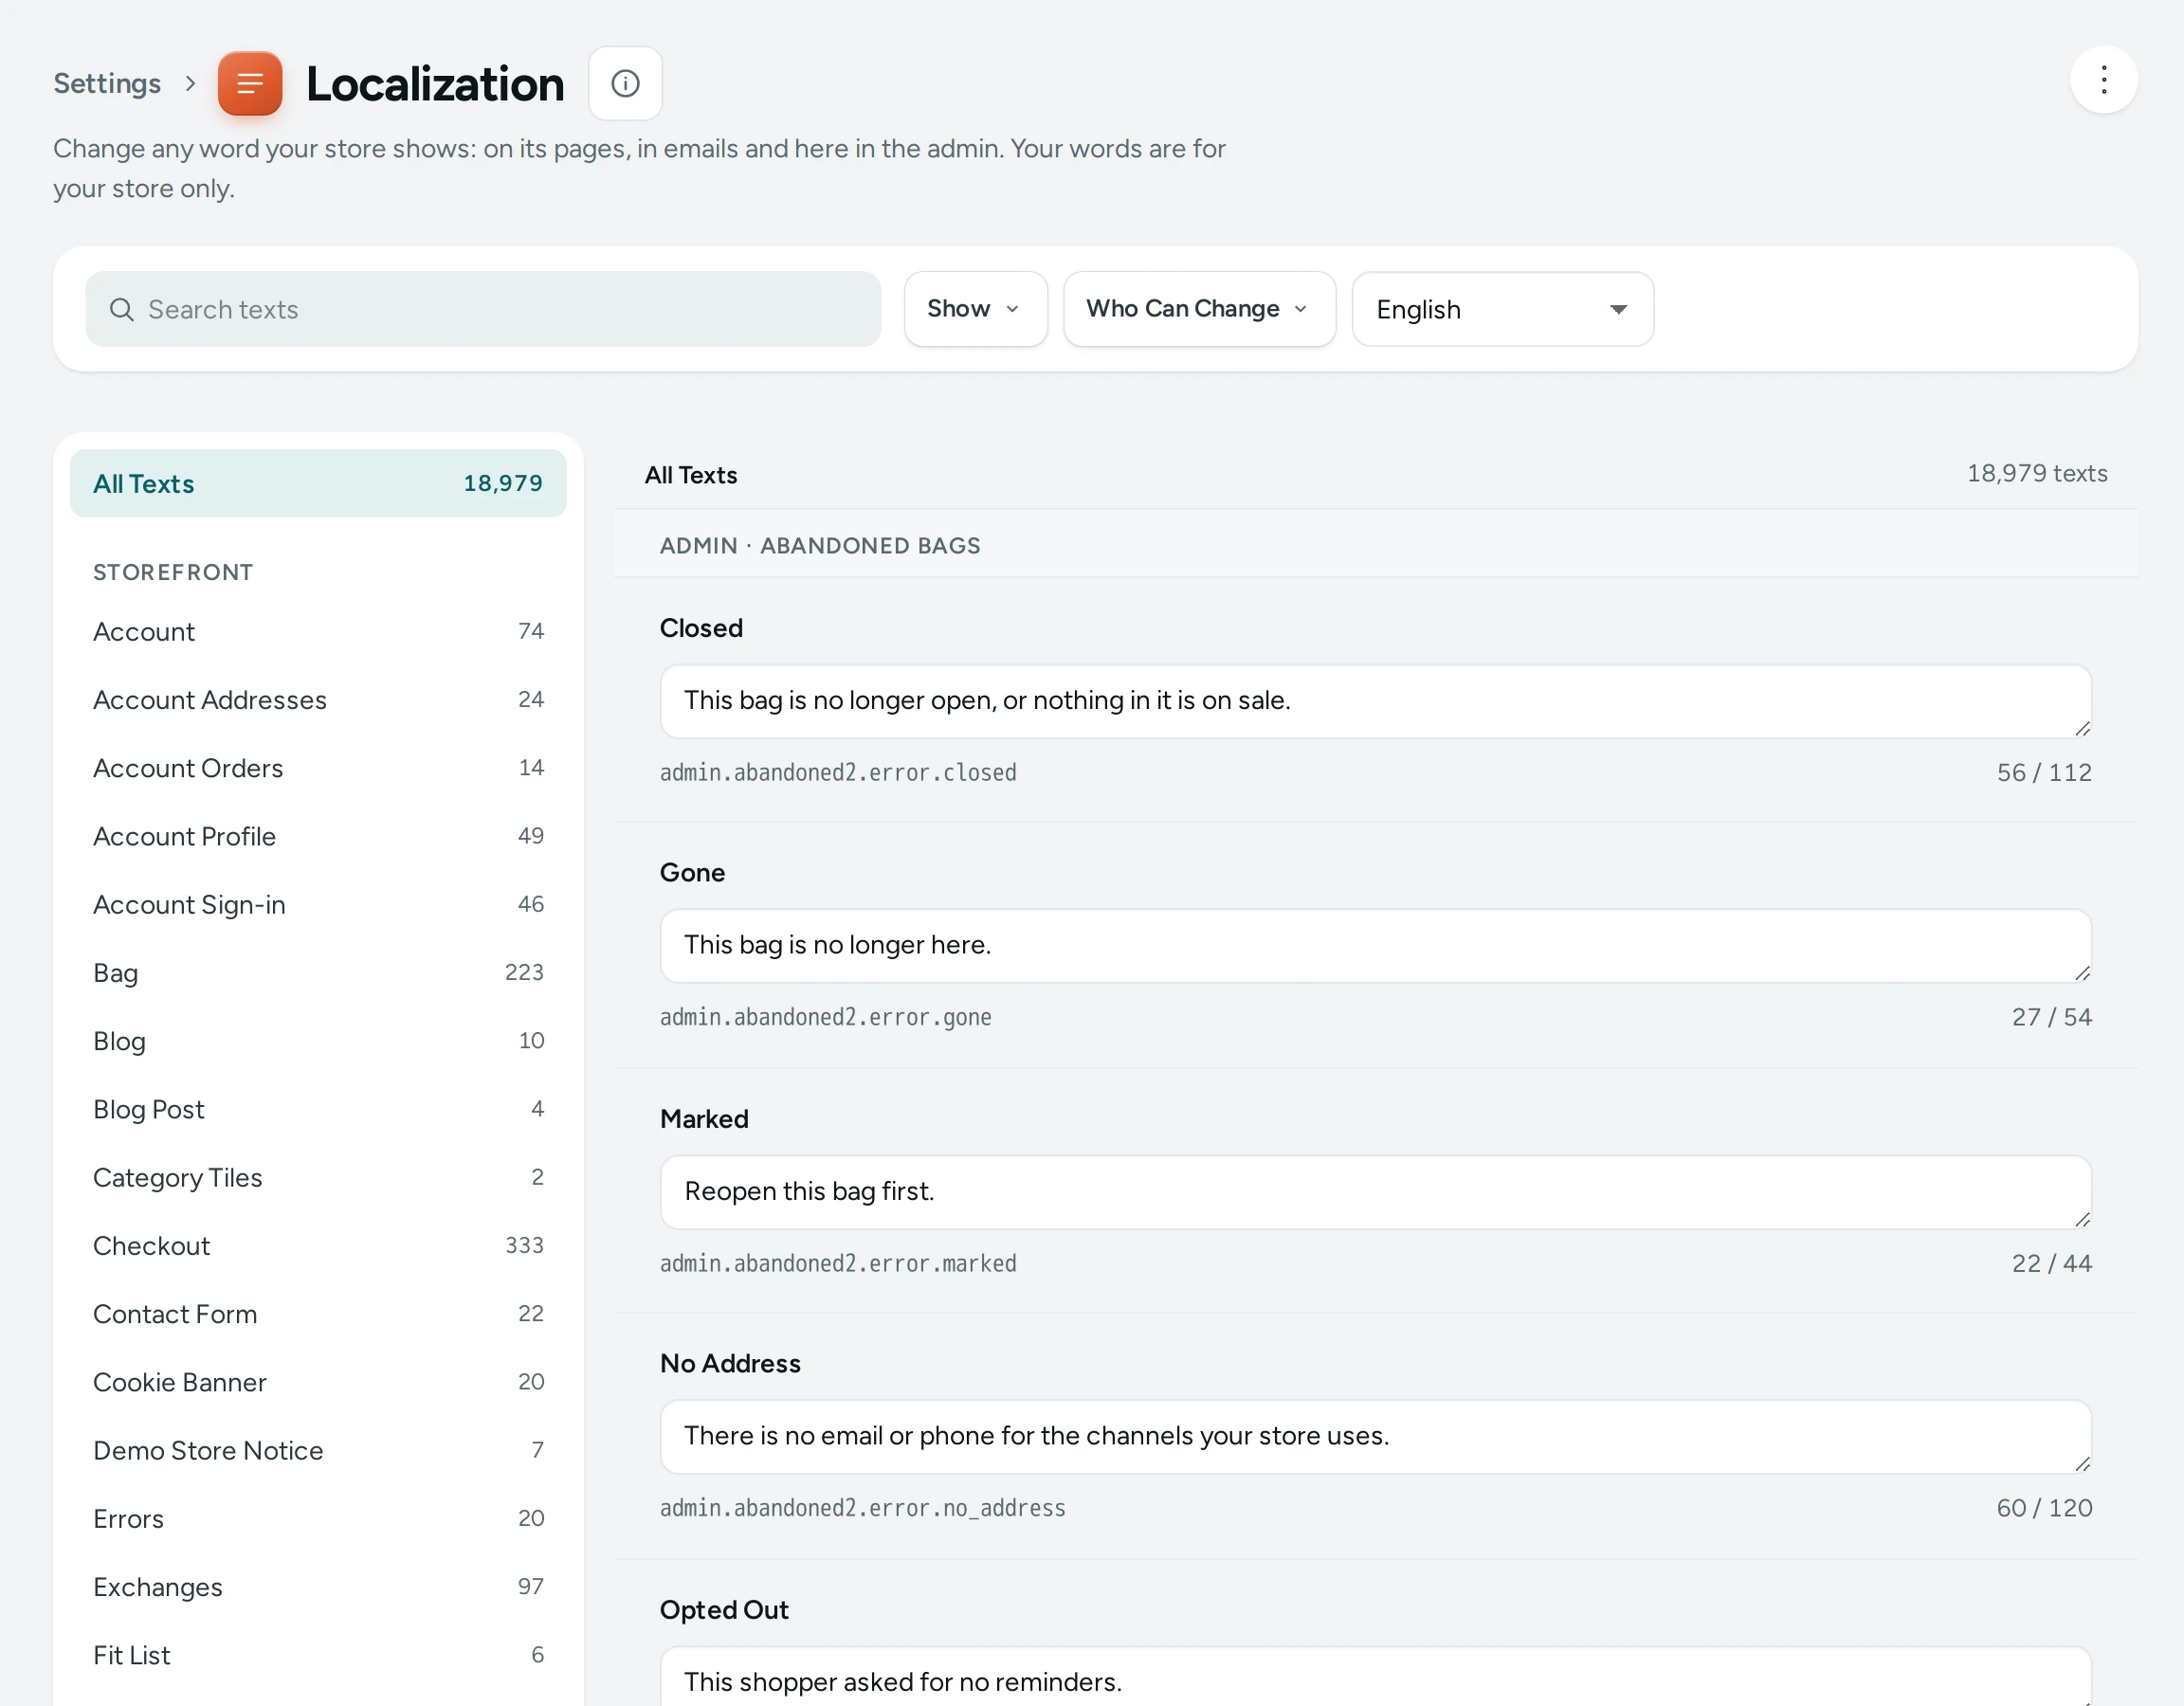
Task: Click the resize handle of the Gone field
Action: (x=2082, y=973)
